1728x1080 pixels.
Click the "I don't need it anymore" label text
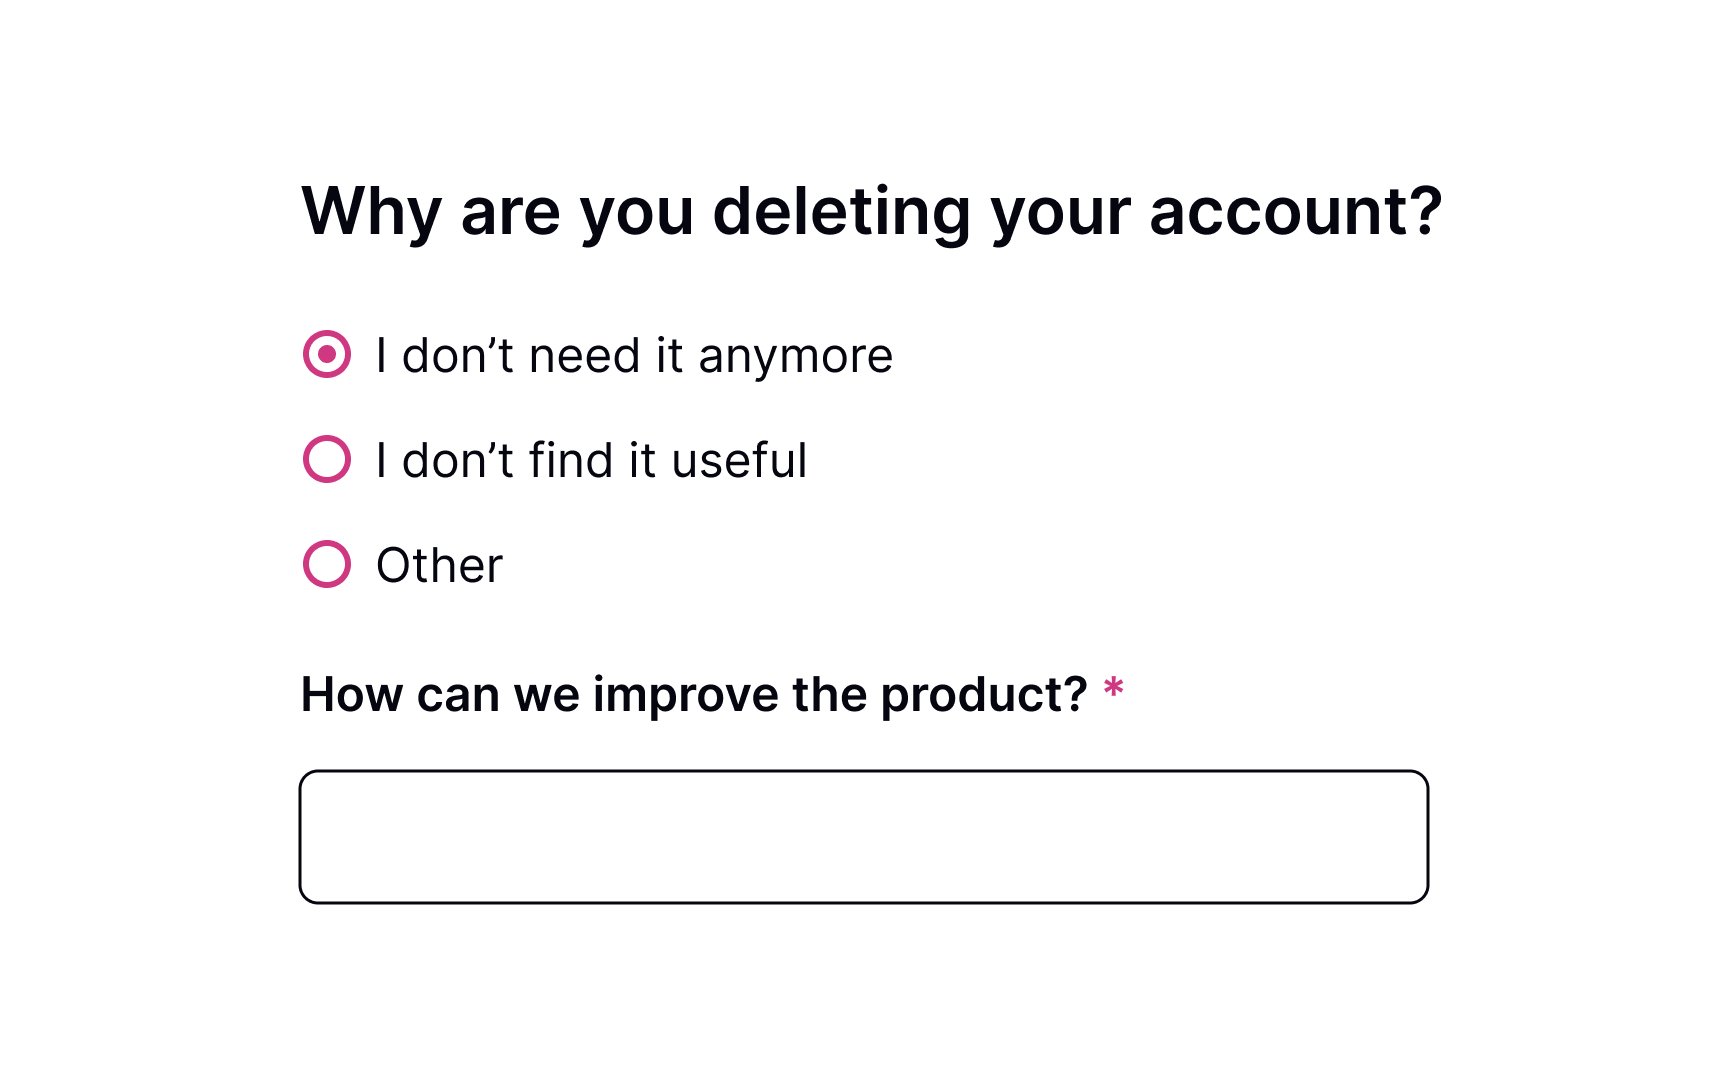634,356
